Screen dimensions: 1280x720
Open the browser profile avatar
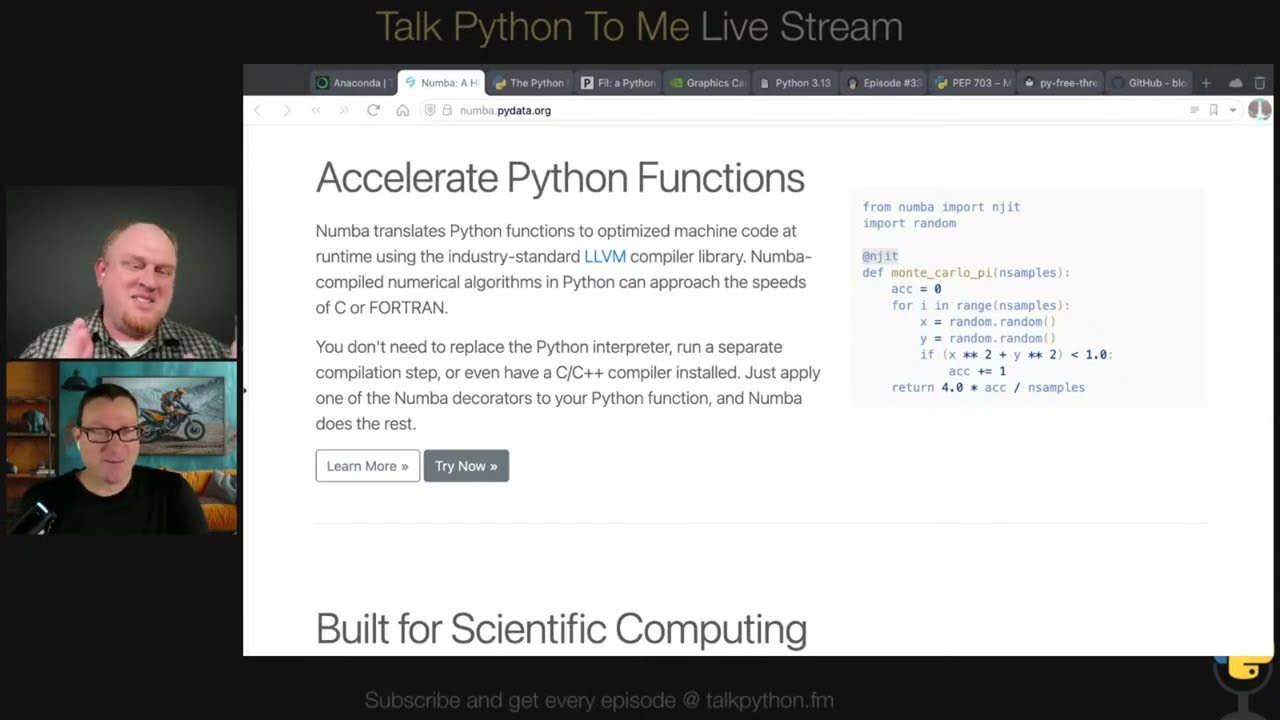[1259, 110]
